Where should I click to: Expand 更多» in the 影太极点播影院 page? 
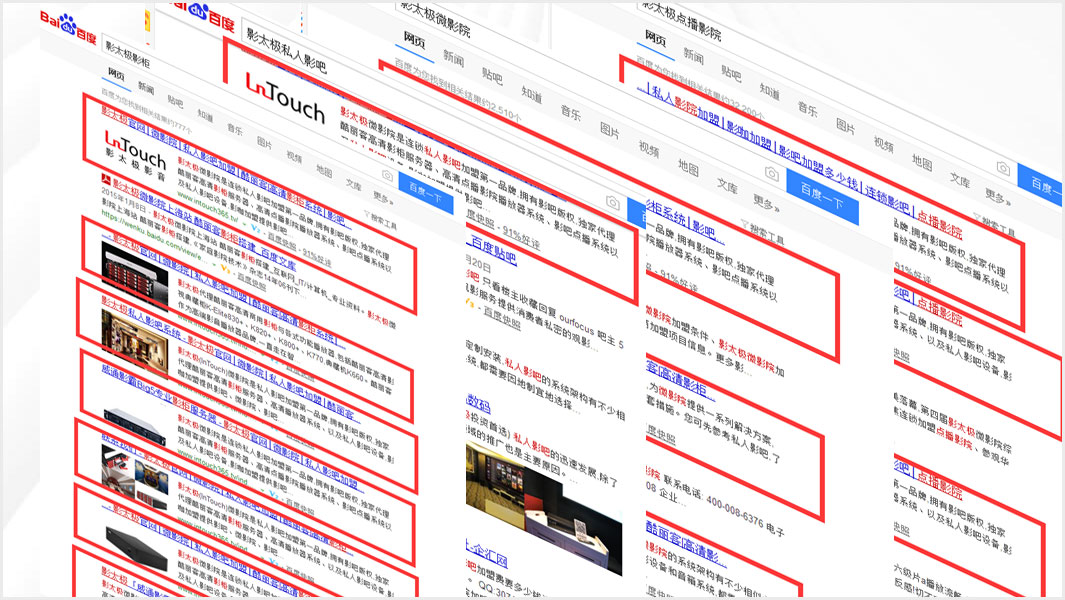[x=996, y=196]
